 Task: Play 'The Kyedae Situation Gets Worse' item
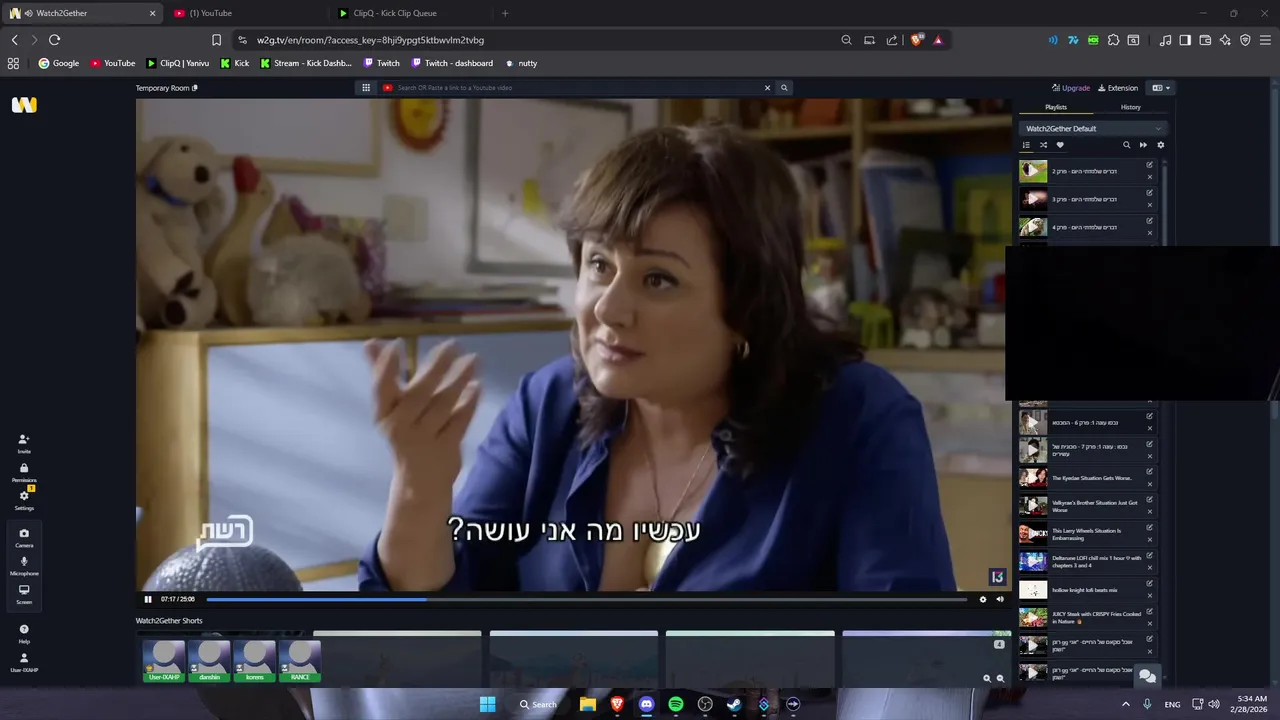[x=1033, y=478]
